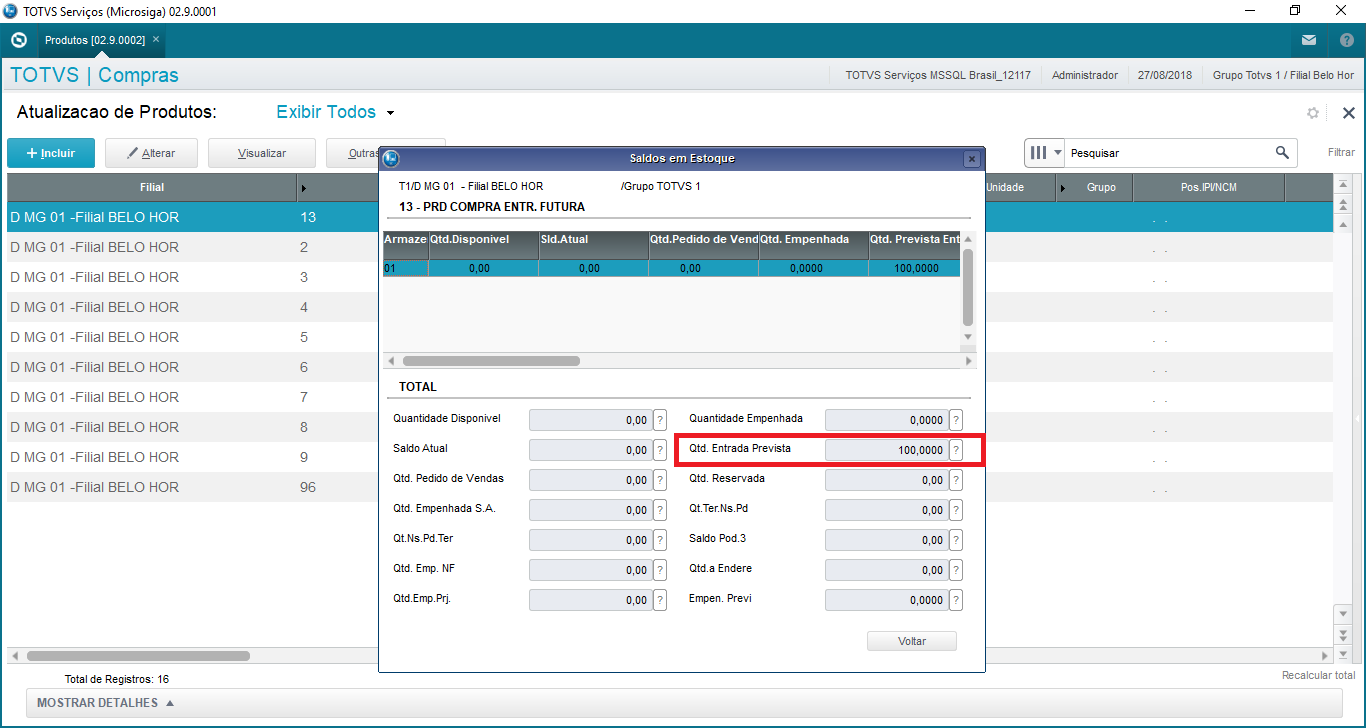This screenshot has width=1366, height=728.
Task: Click the Empen. Previ total field
Action: pos(886,600)
